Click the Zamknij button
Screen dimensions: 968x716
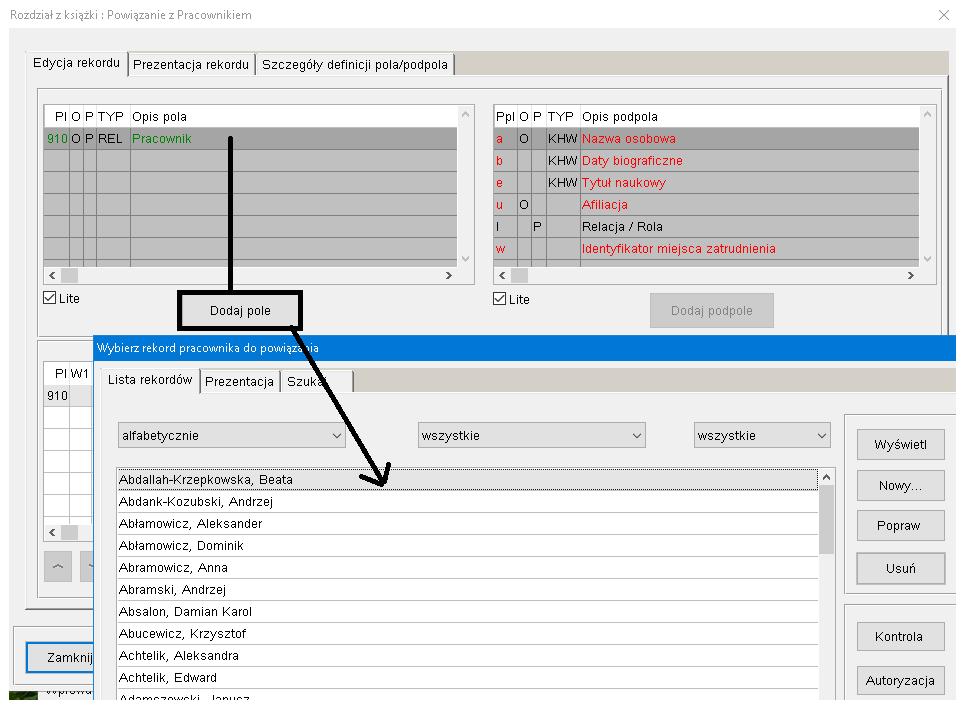(x=60, y=658)
